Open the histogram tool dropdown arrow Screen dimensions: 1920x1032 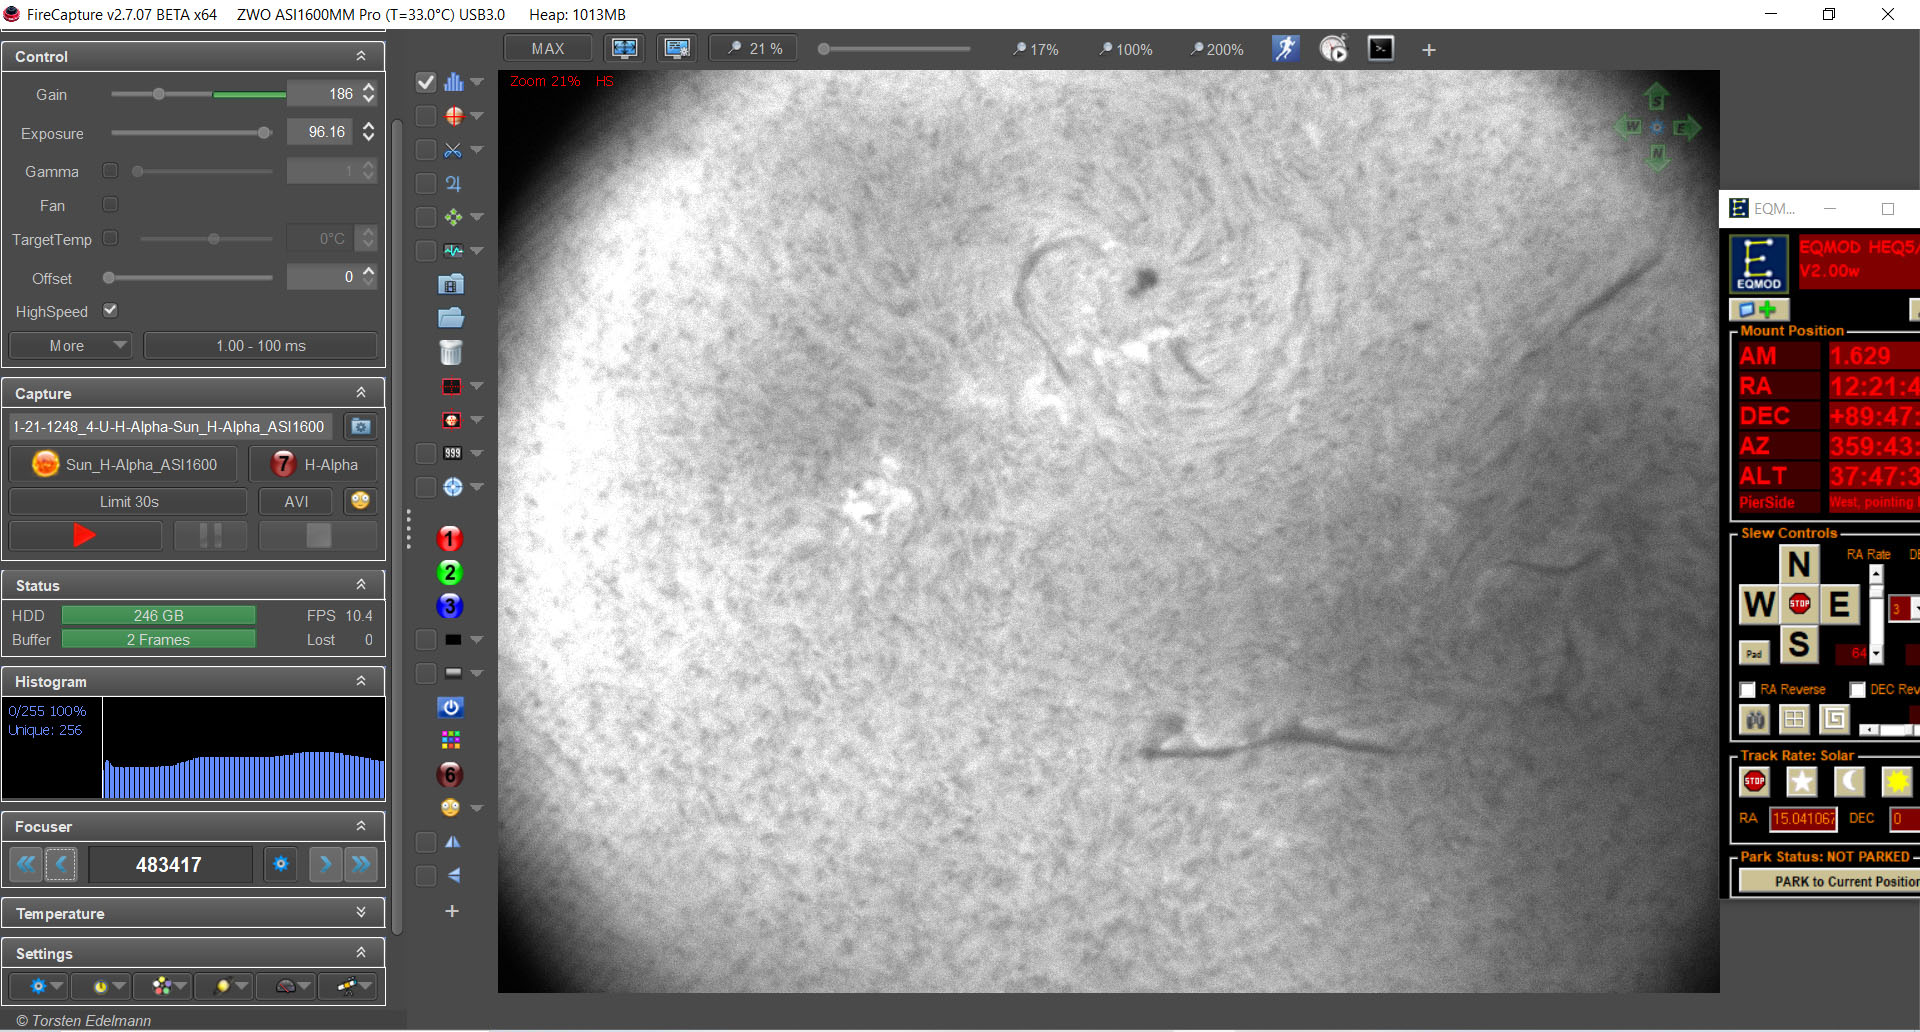click(477, 83)
